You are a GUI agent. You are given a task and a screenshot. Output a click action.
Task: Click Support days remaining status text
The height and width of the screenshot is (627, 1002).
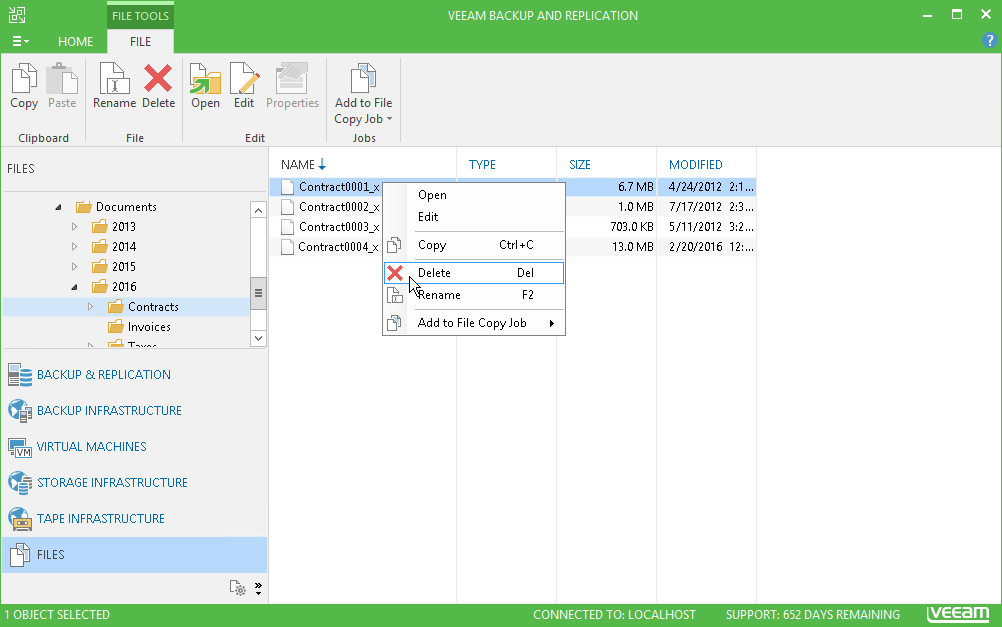click(812, 615)
